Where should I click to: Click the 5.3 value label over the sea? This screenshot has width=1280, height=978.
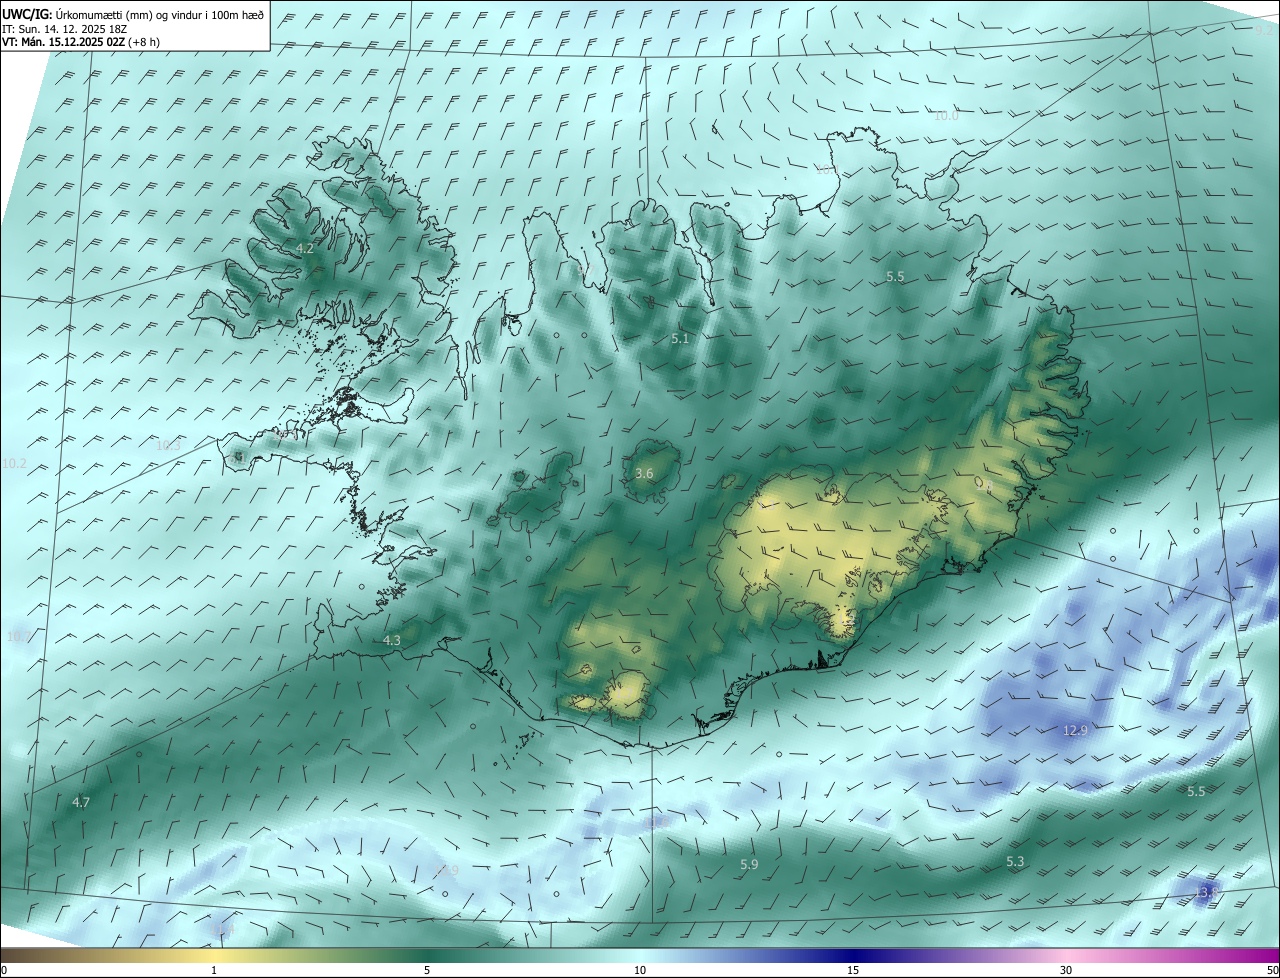[x=1015, y=861]
